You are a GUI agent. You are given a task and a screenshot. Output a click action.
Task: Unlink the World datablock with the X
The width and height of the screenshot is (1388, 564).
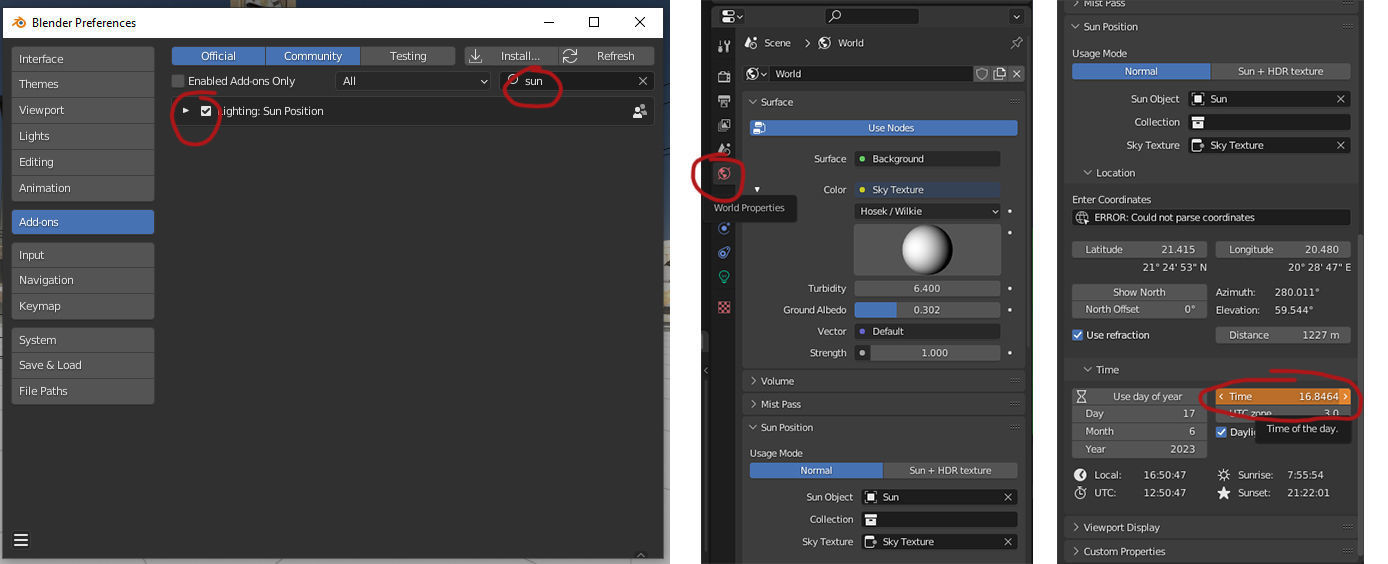pyautogui.click(x=1016, y=74)
